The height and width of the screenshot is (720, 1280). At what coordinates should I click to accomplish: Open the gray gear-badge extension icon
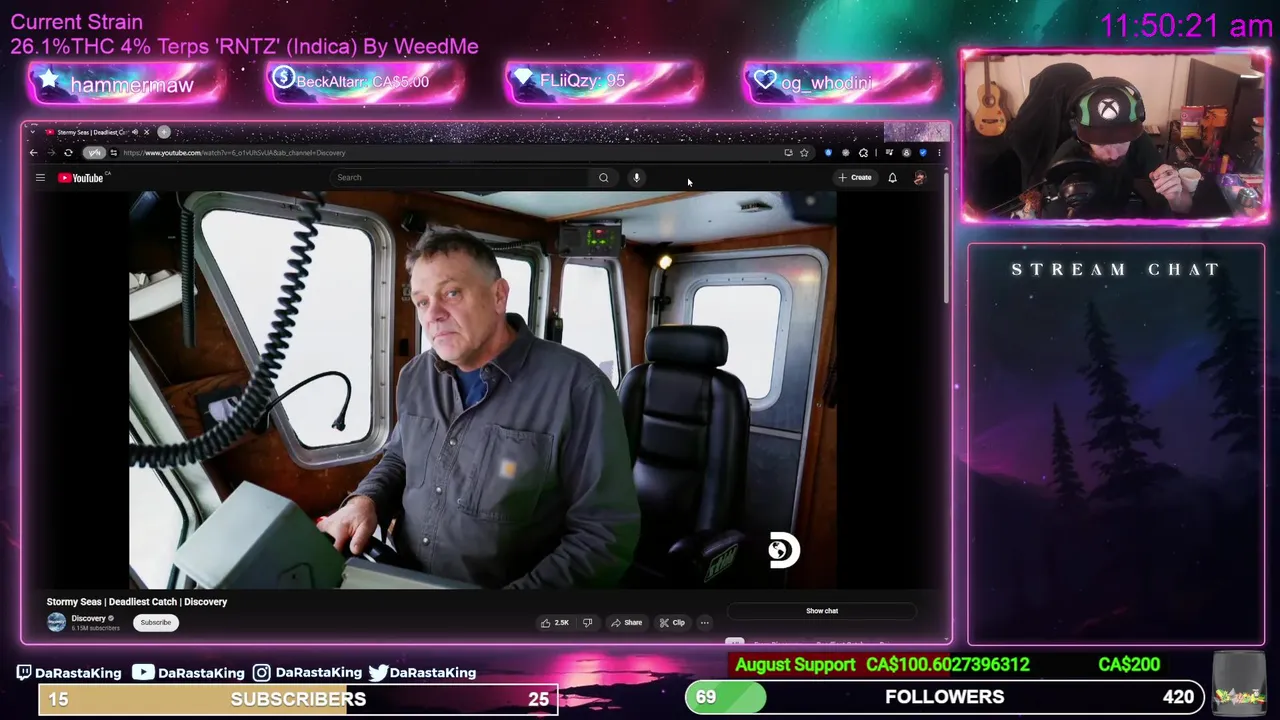846,153
